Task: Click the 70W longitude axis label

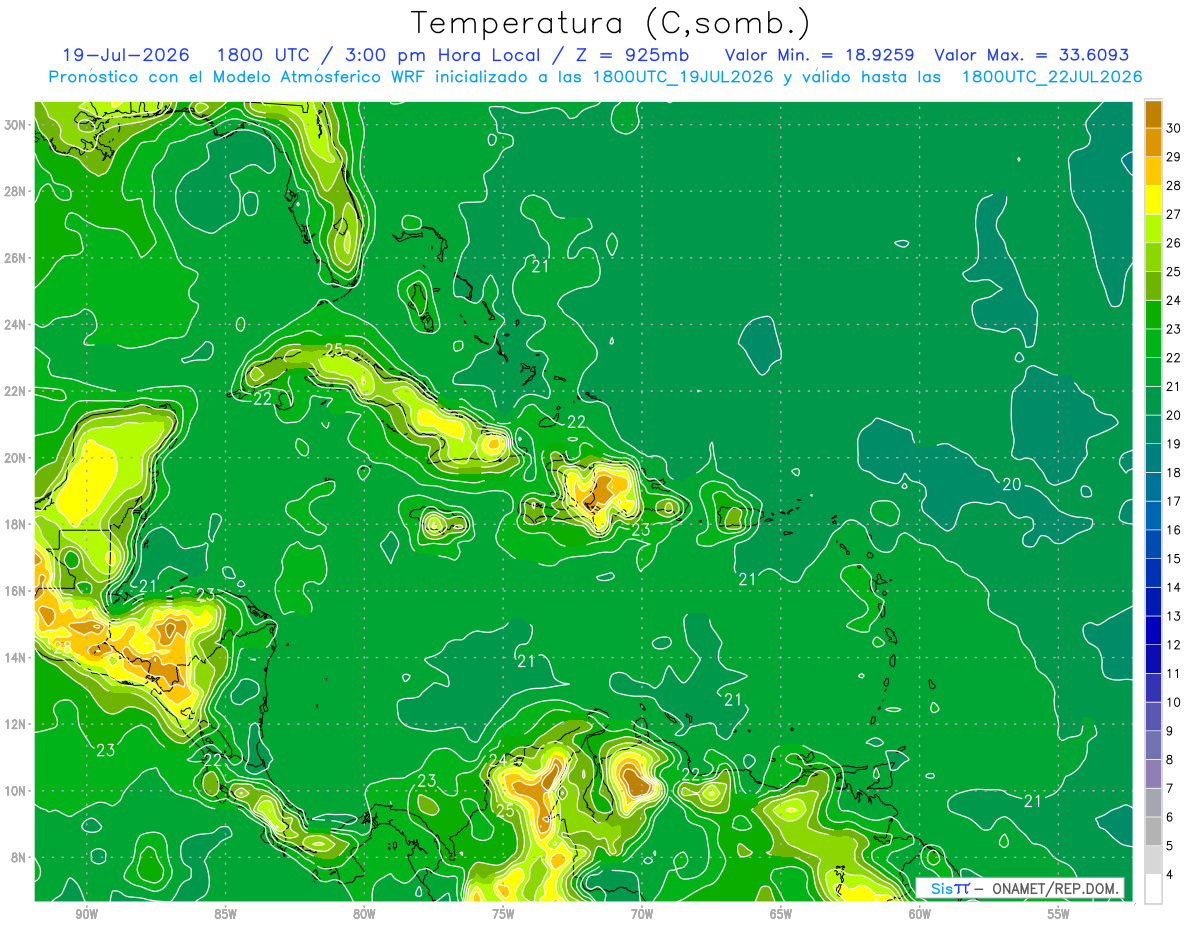Action: [641, 914]
